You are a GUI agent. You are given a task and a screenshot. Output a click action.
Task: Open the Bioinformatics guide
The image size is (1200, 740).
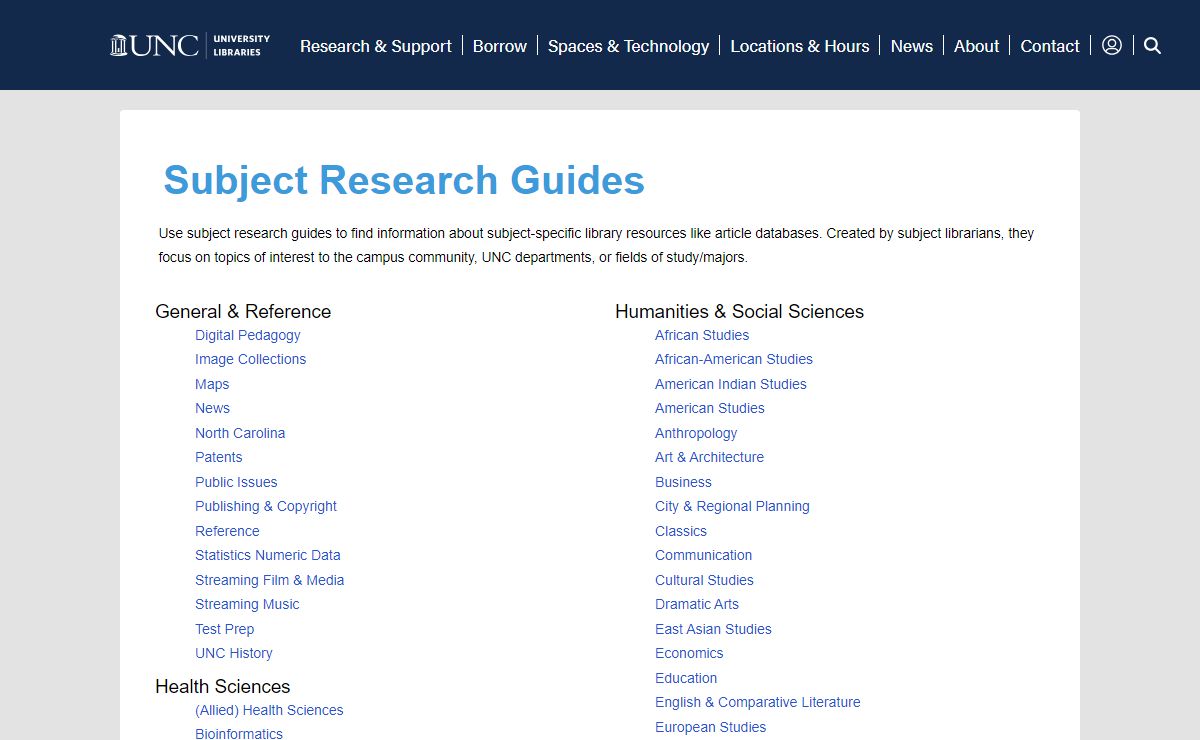[x=239, y=733]
